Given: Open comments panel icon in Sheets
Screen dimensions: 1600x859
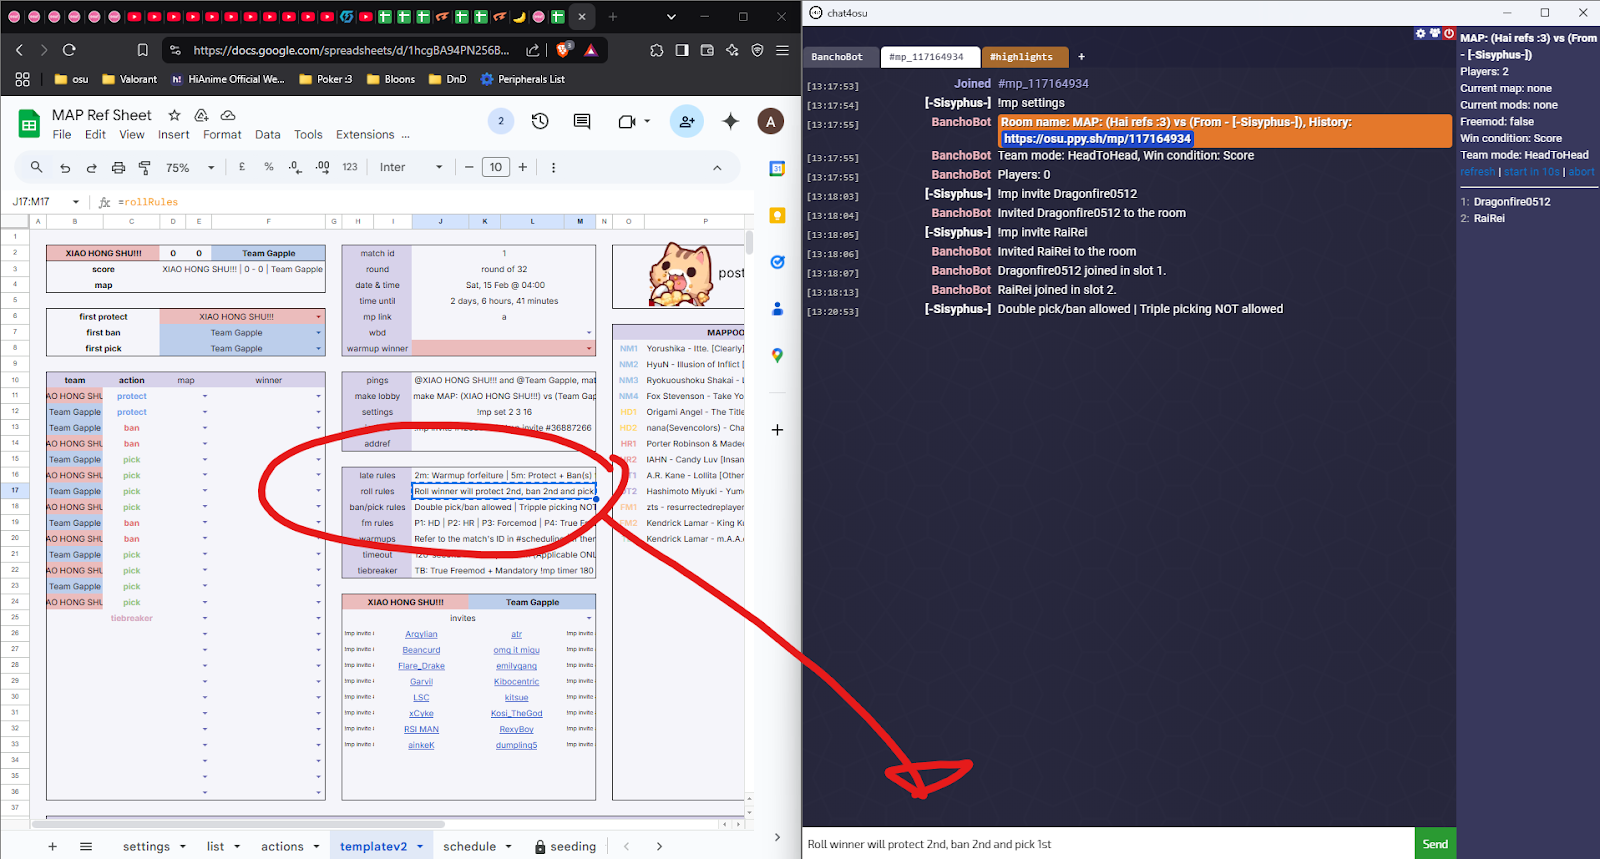Looking at the screenshot, I should (x=582, y=121).
